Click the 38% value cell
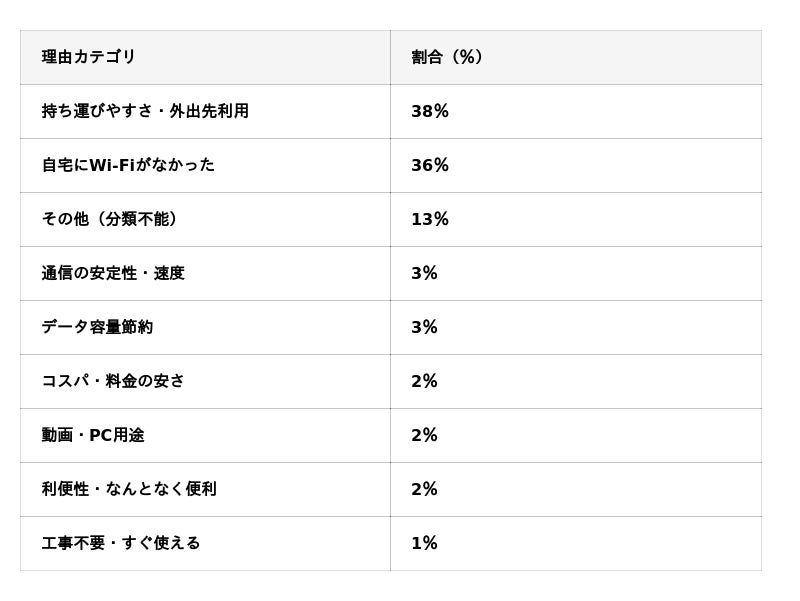The image size is (800, 601). tap(430, 111)
